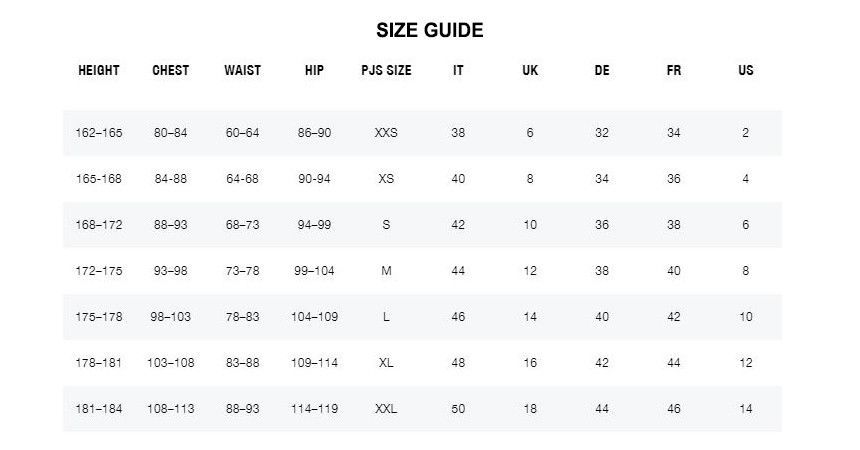Click chest range 103–108

(x=171, y=363)
